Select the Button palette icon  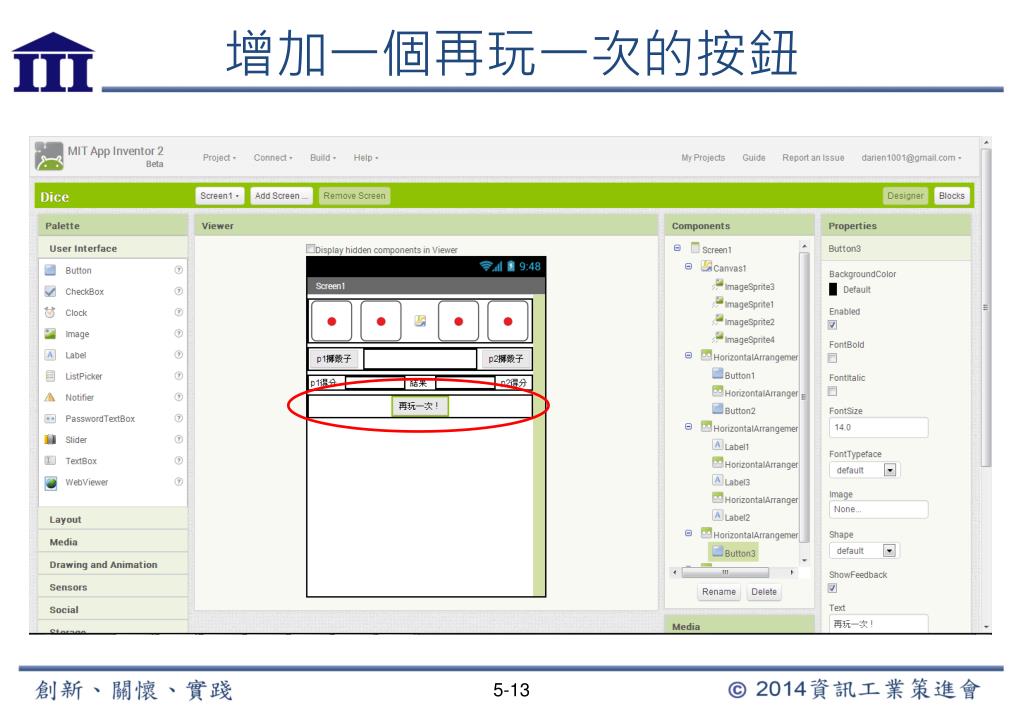50,270
